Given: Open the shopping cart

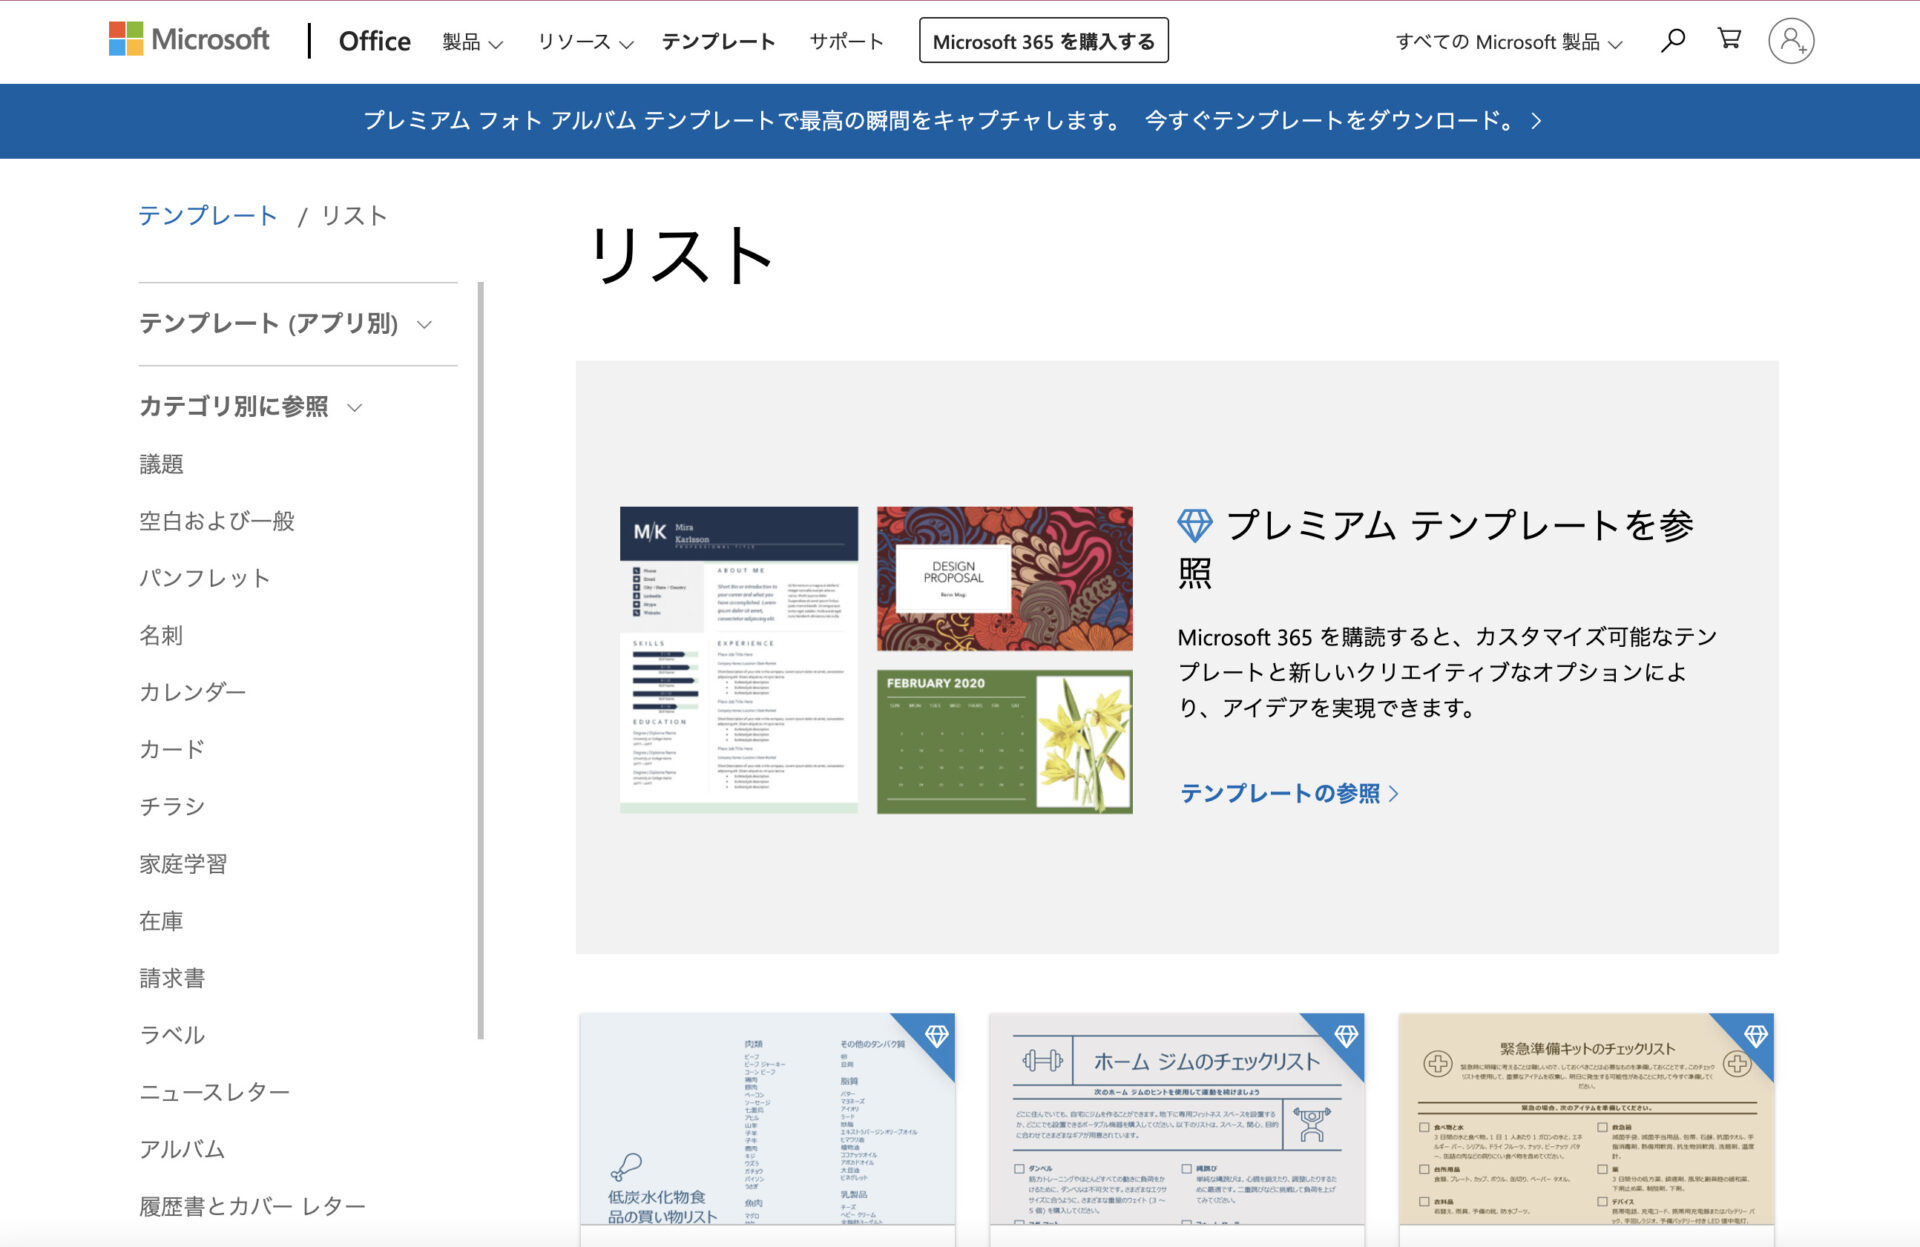Looking at the screenshot, I should (x=1728, y=40).
